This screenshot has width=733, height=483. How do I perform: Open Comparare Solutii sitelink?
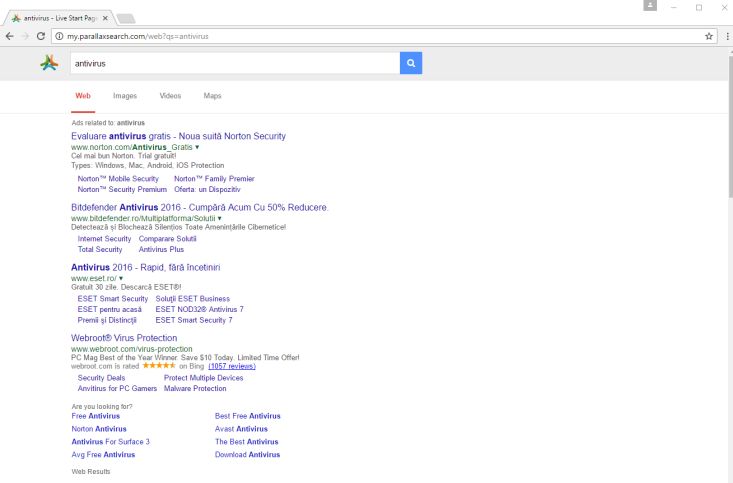click(x=167, y=238)
